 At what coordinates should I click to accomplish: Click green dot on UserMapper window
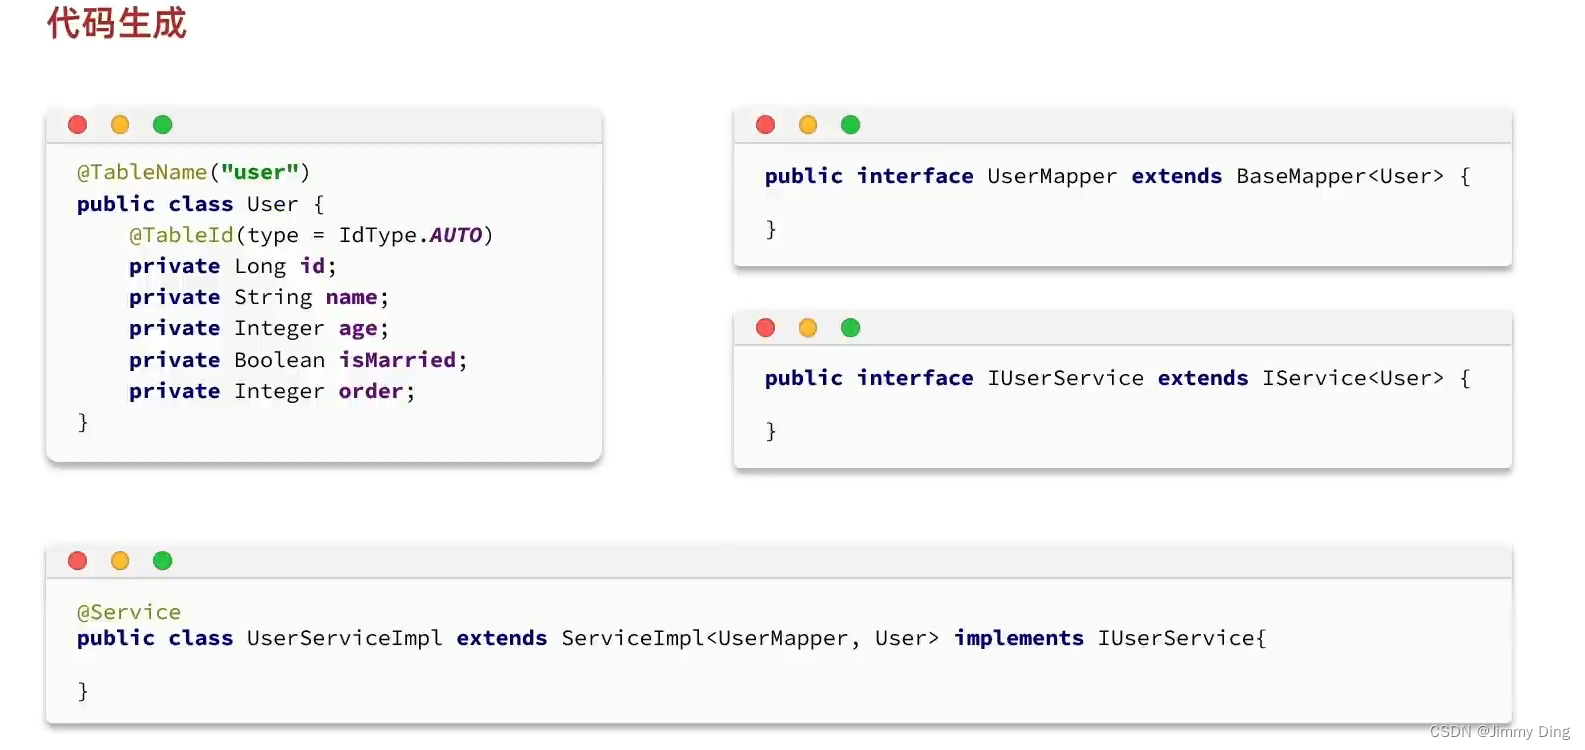coord(851,124)
